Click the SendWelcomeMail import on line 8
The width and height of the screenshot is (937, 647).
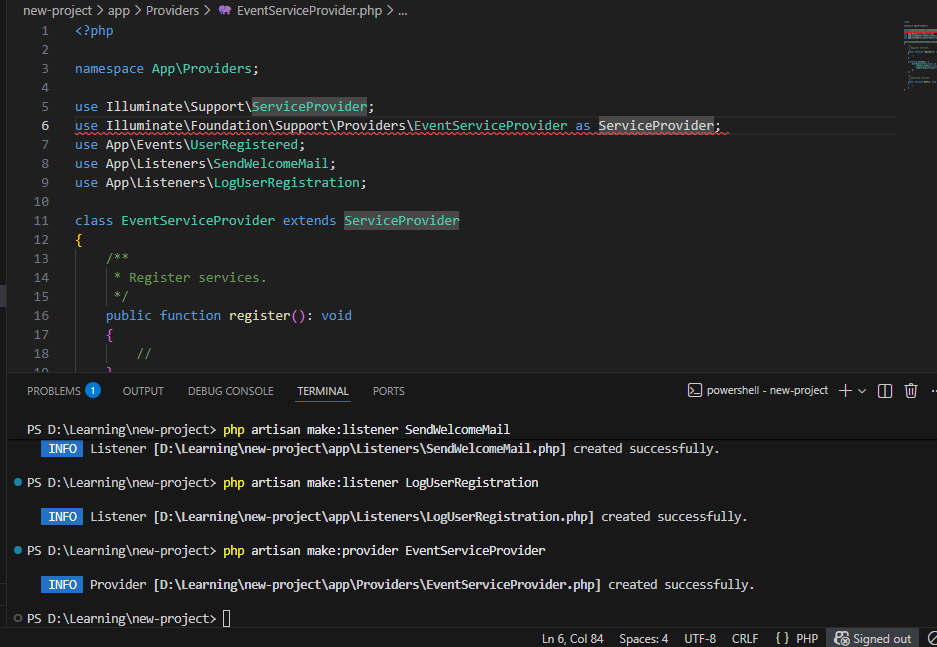coord(271,164)
